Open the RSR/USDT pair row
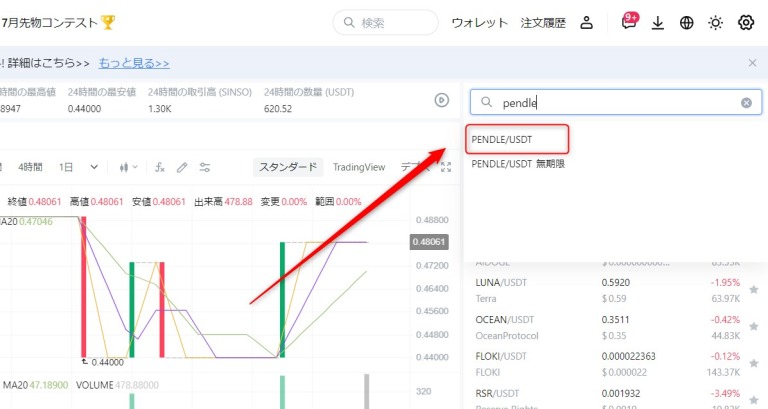The height and width of the screenshot is (409, 768). click(x=616, y=398)
